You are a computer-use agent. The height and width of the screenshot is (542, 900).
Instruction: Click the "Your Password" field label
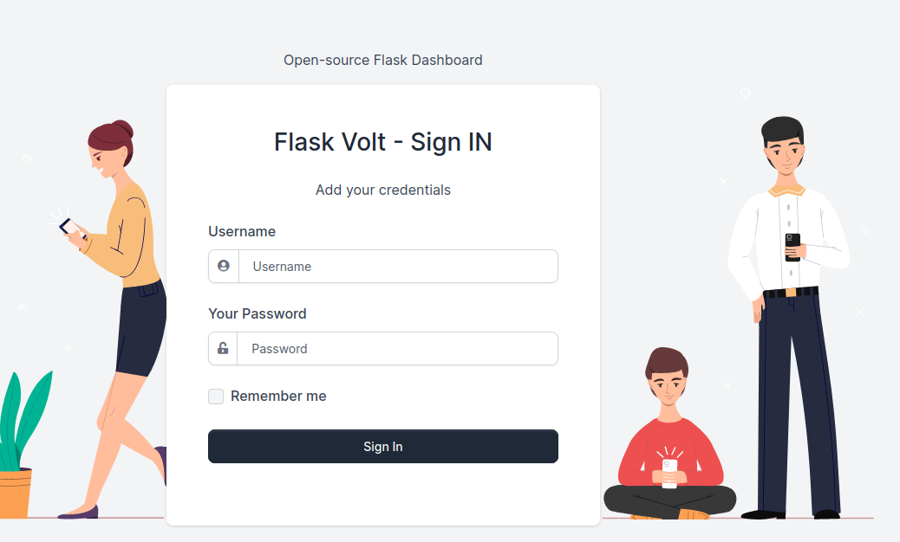coord(257,313)
